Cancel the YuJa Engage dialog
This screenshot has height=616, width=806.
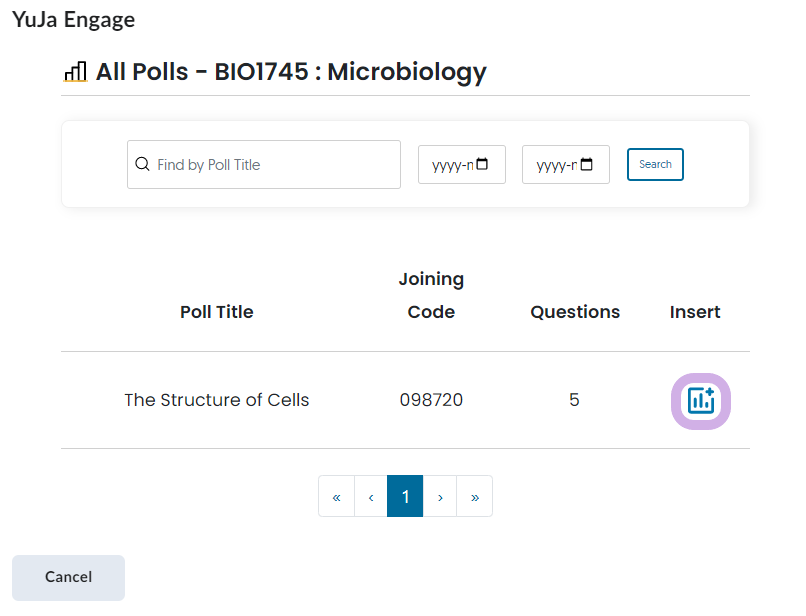[x=68, y=577]
